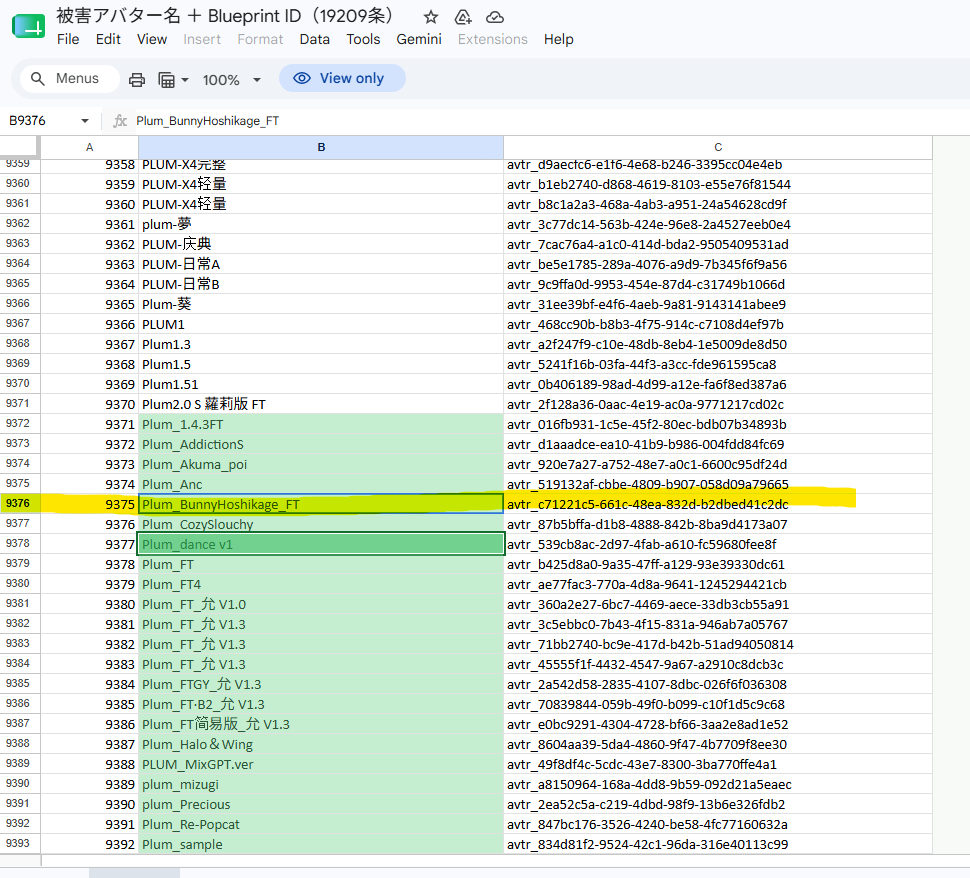
Task: Select cell 9392 in column A
Action: (x=90, y=844)
